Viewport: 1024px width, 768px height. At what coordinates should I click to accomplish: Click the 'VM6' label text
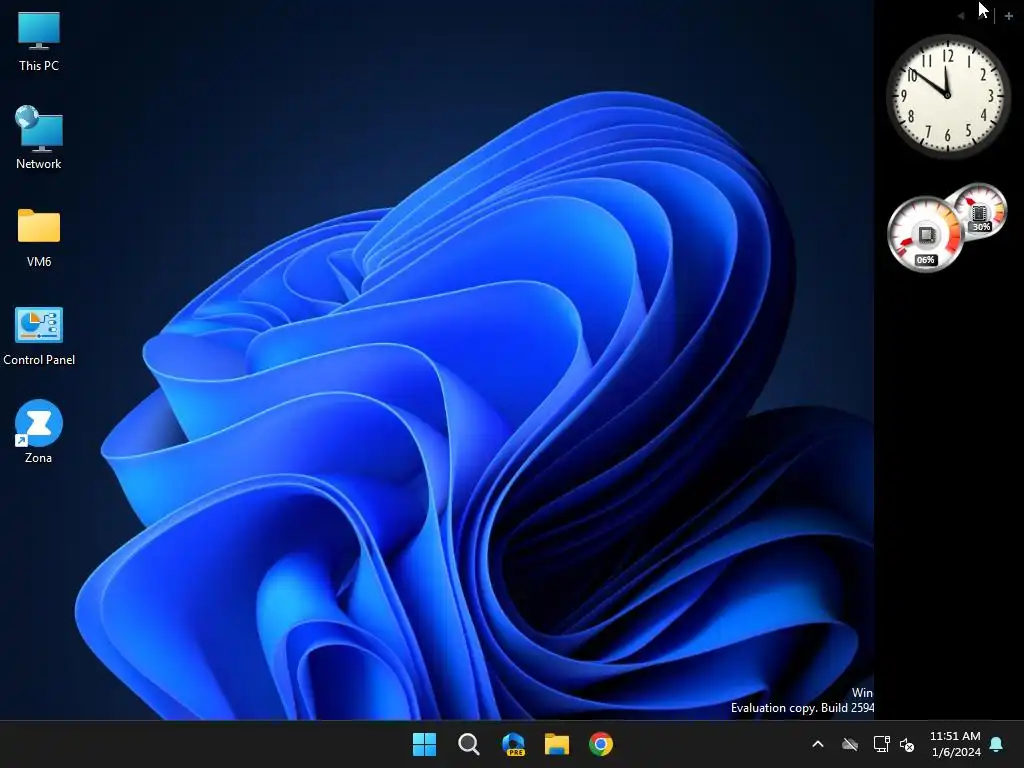click(x=39, y=262)
